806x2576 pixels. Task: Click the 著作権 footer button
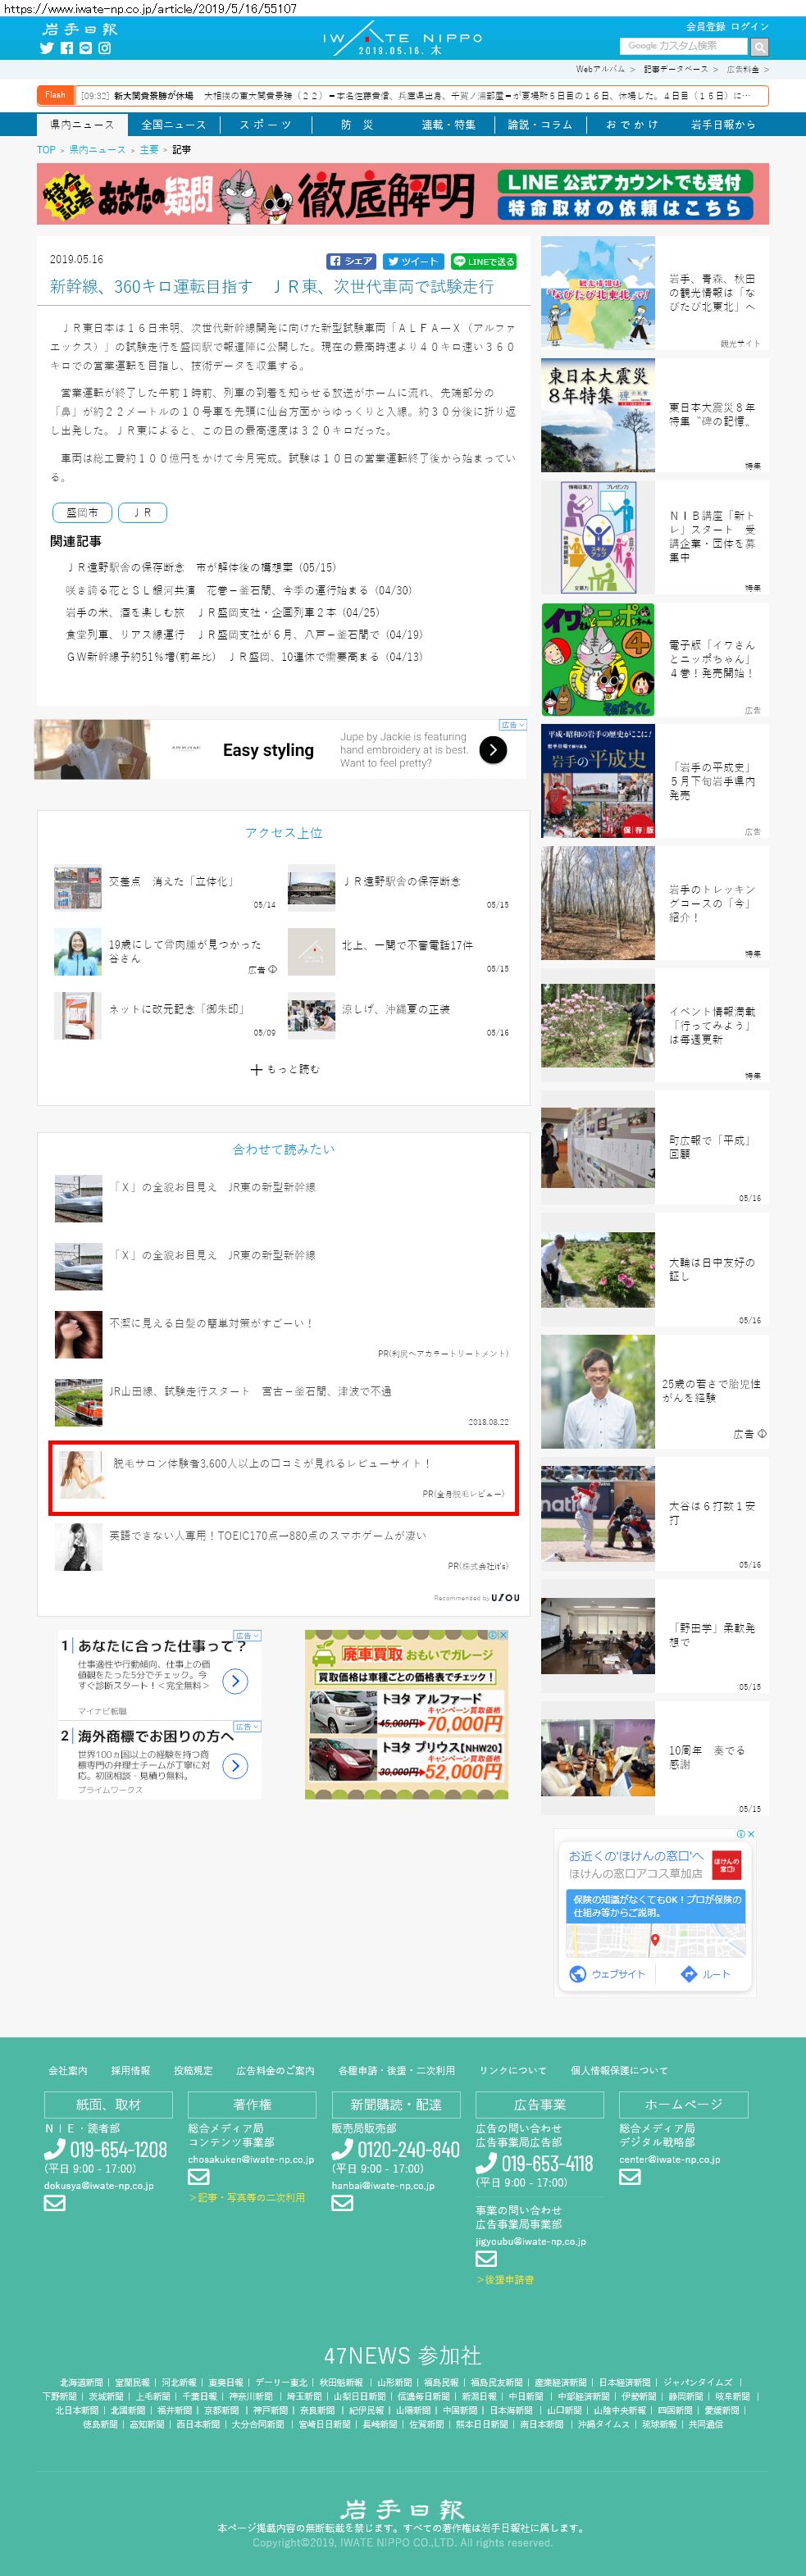click(252, 2105)
